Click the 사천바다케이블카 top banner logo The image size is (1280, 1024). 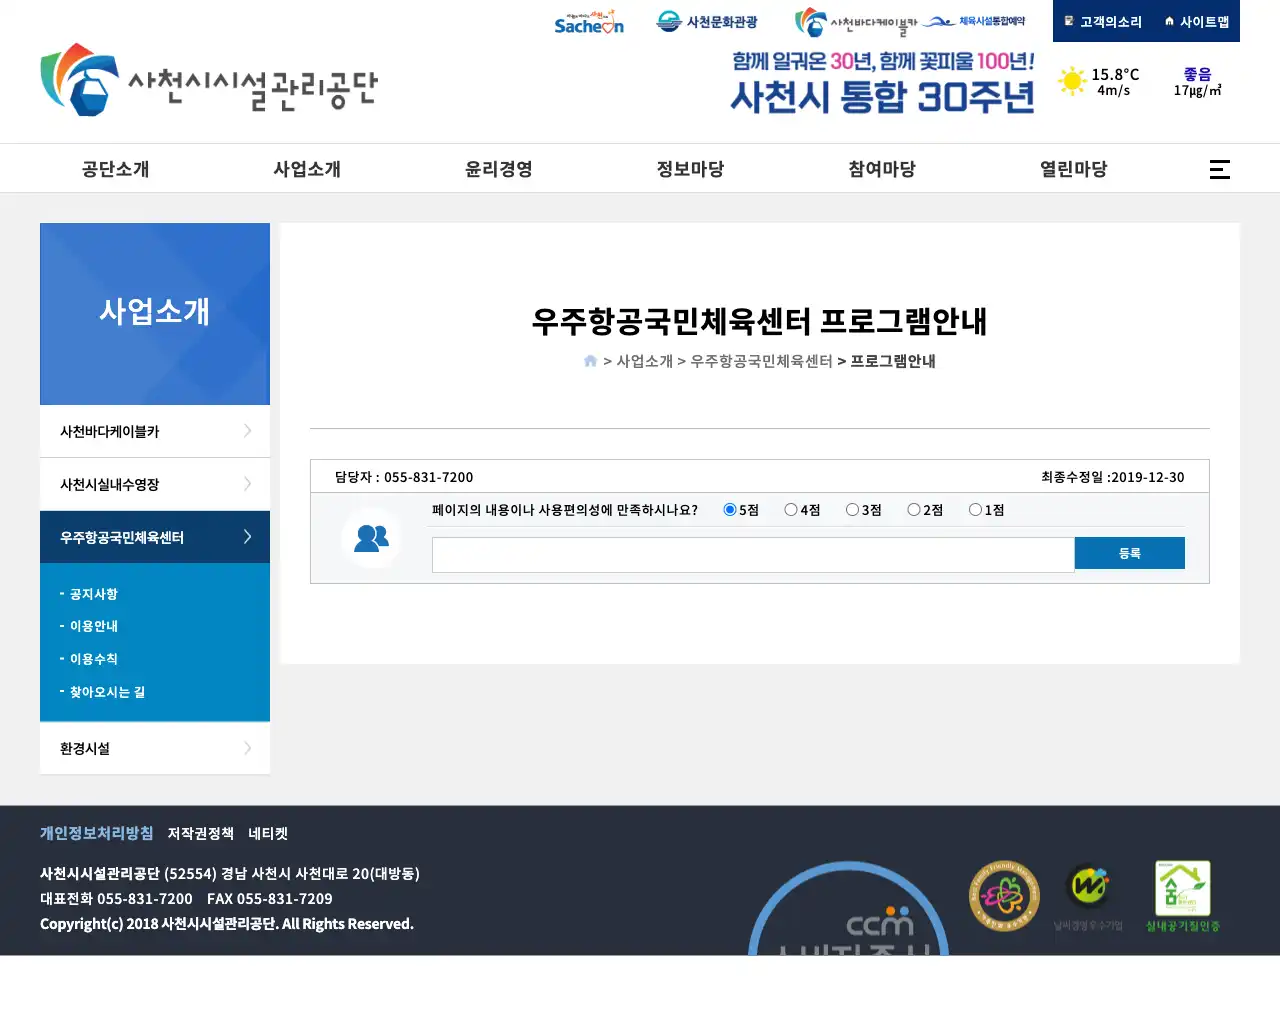click(x=855, y=22)
